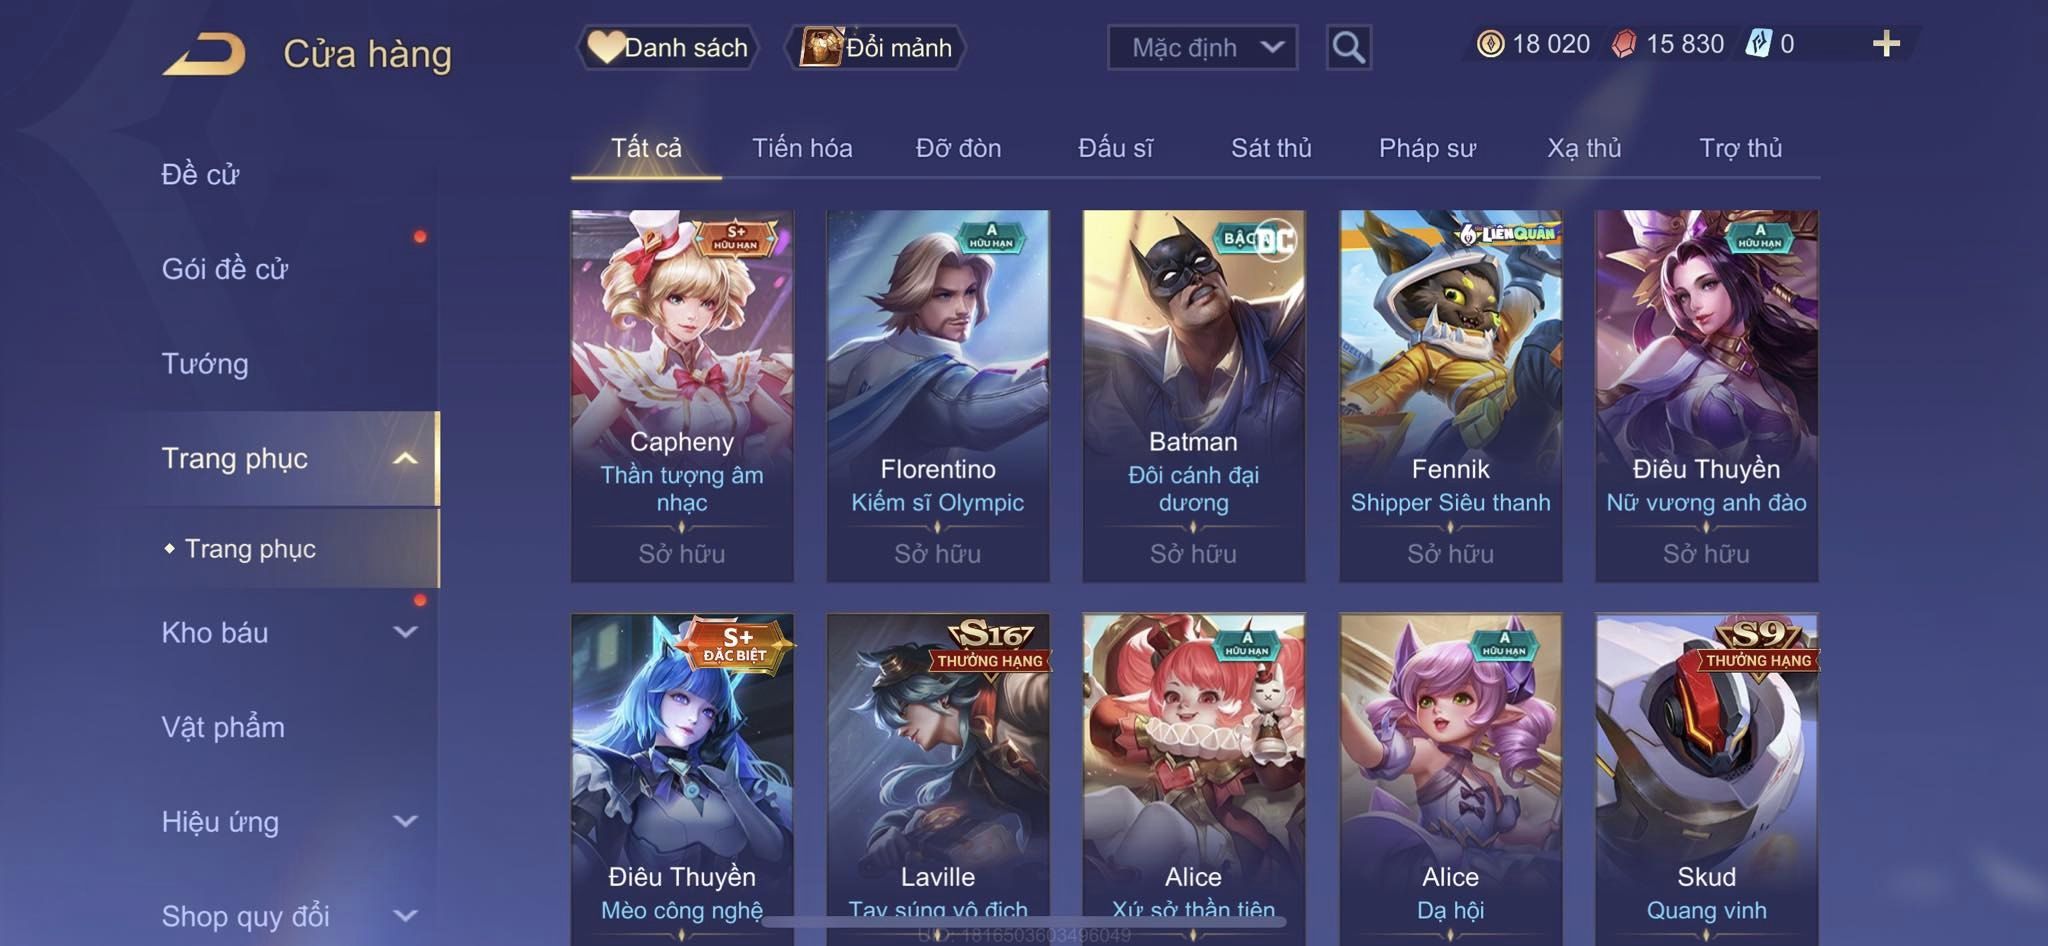Expand the Shop quy đổi section
Image resolution: width=2048 pixels, height=946 pixels.
click(x=405, y=916)
